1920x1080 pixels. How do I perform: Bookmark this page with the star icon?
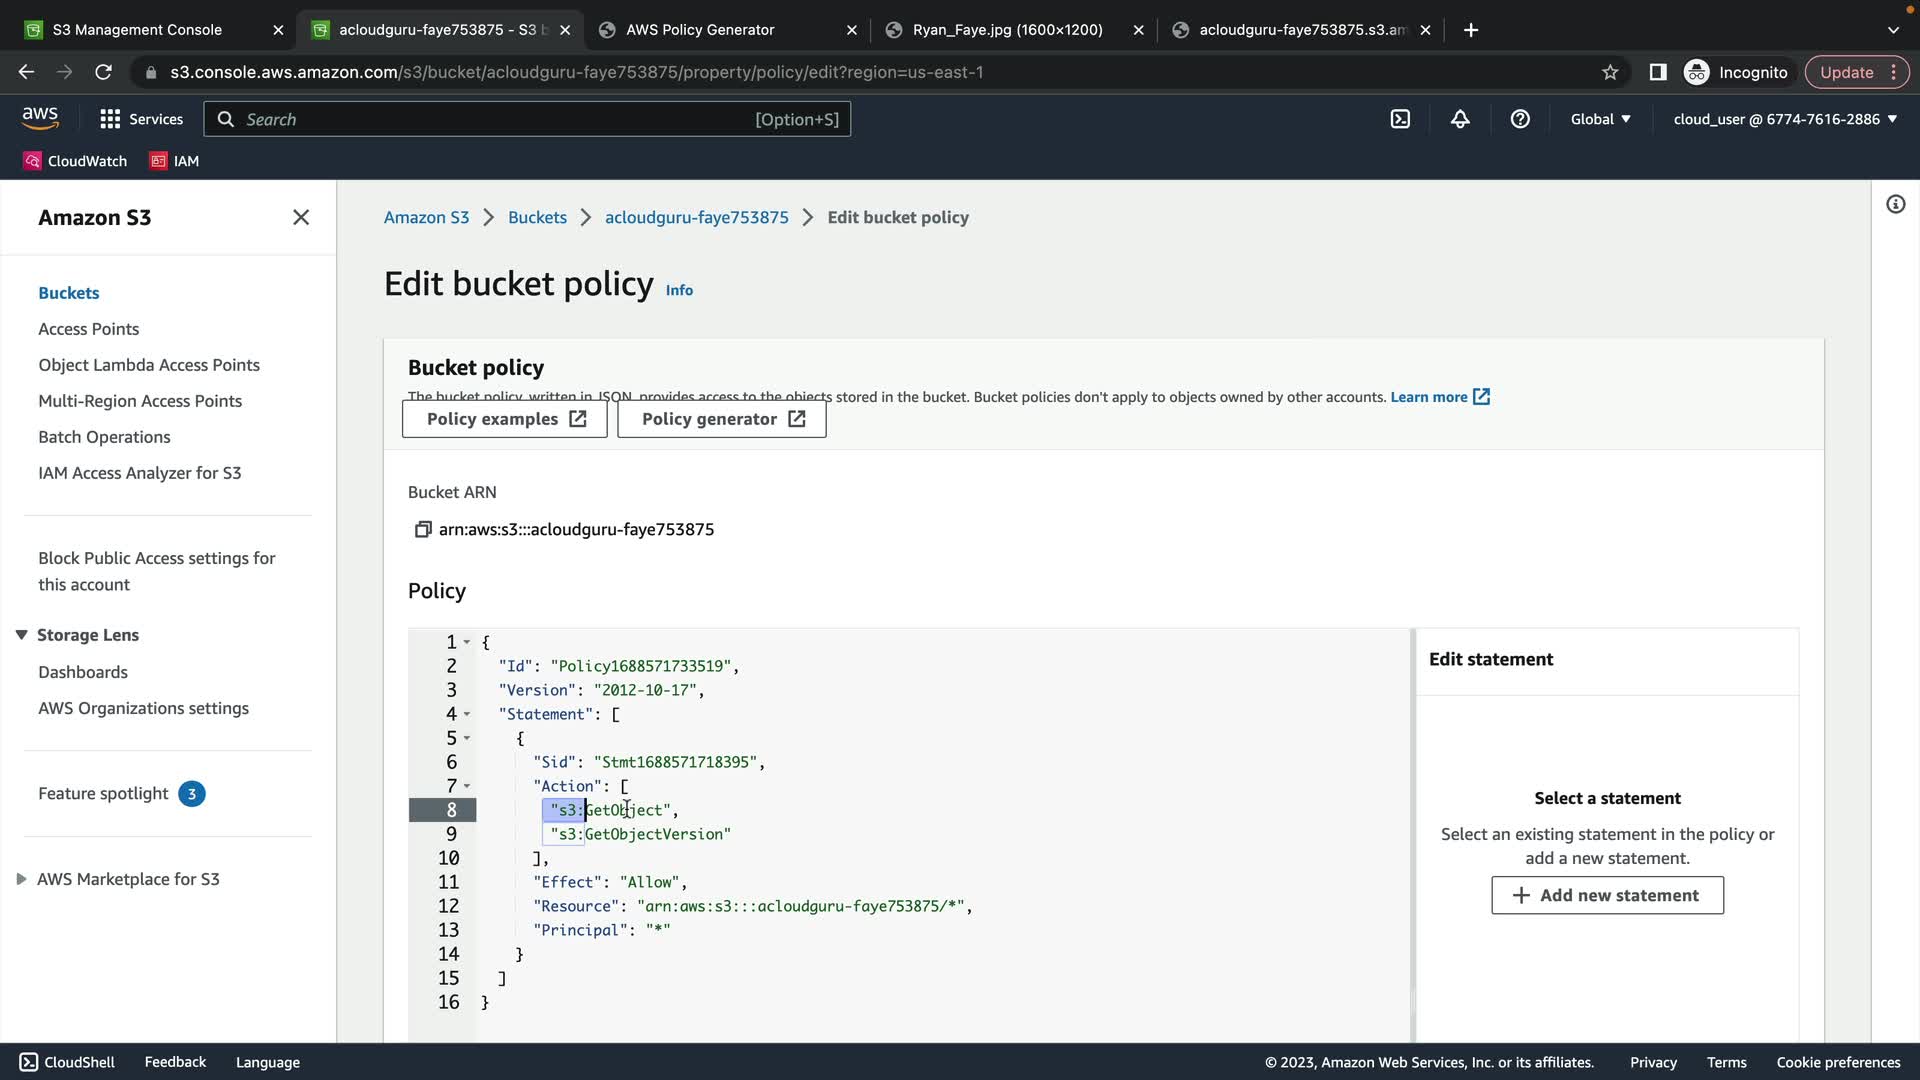[1610, 72]
